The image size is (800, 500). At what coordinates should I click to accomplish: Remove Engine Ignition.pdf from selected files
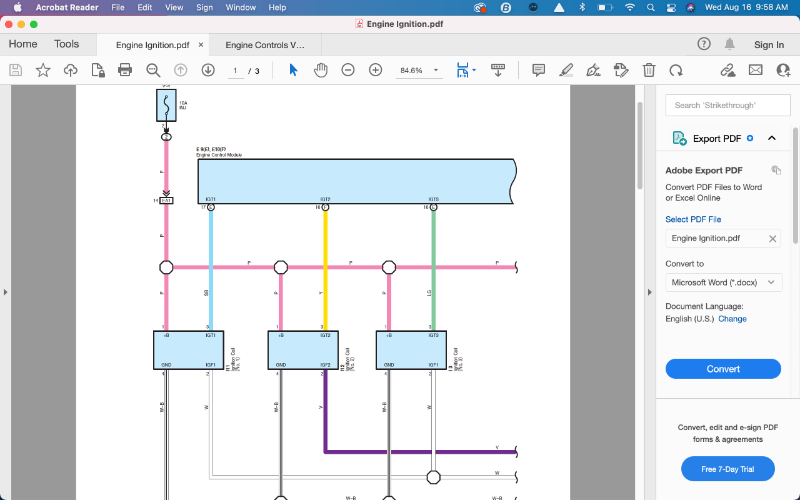tap(772, 239)
